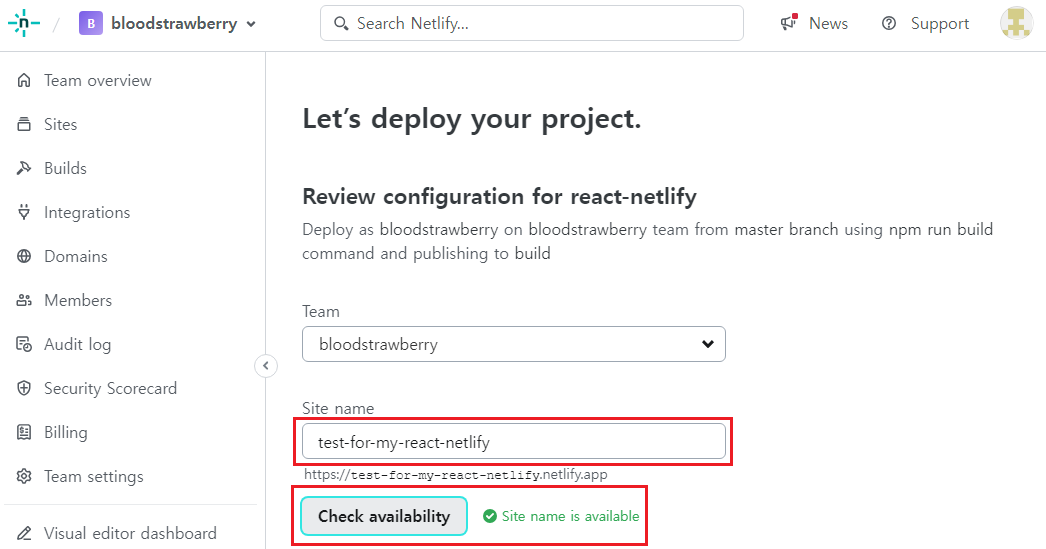The height and width of the screenshot is (549, 1046).
Task: Click the Billing receipt icon
Action: pos(24,432)
